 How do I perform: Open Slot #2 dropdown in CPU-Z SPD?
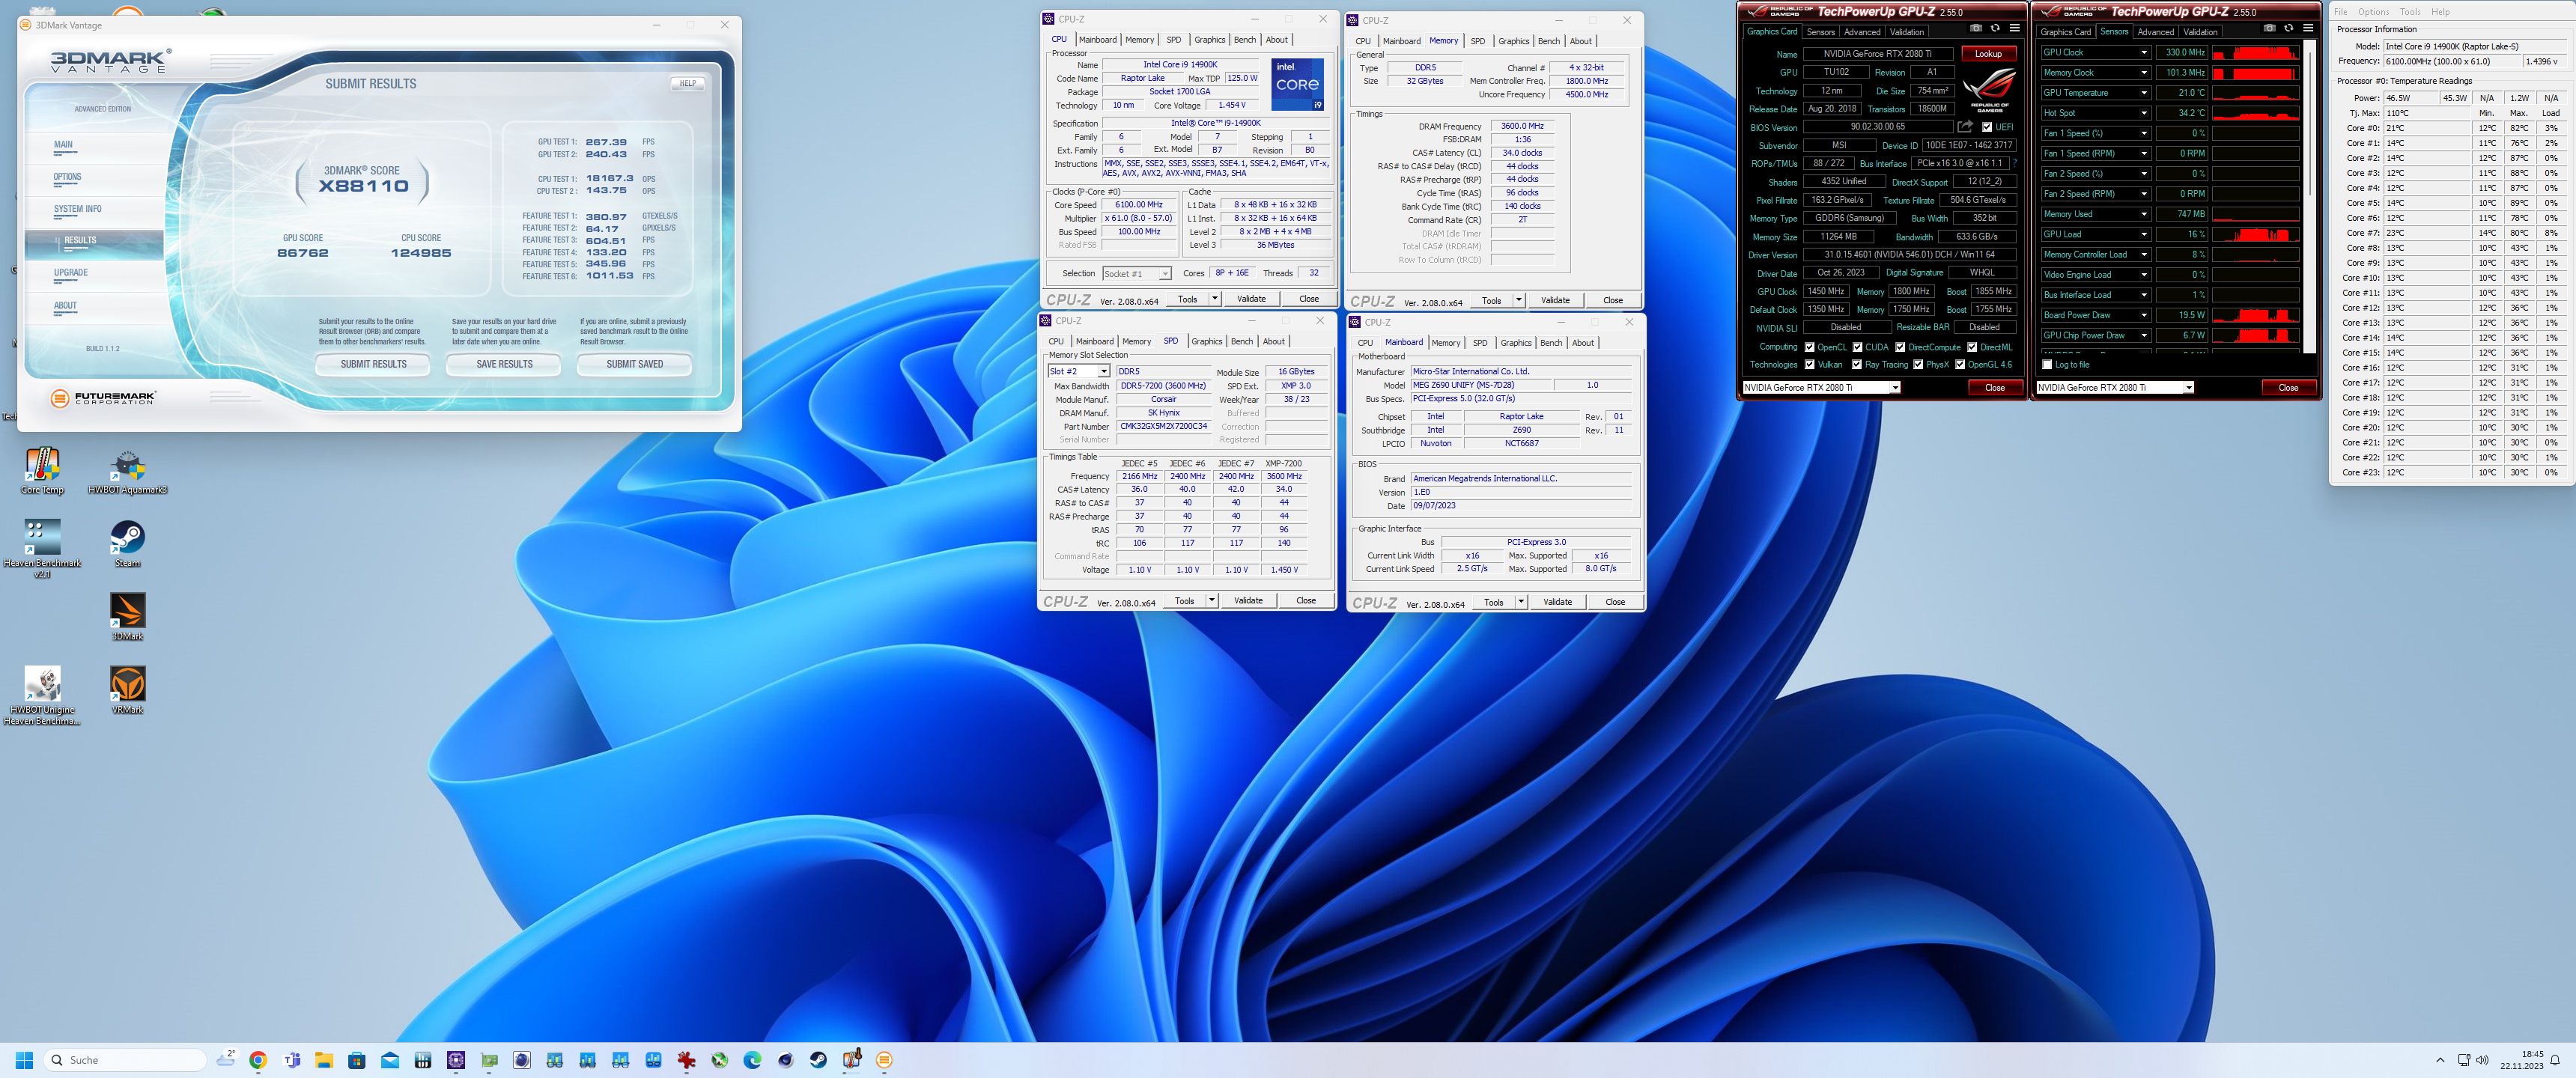coord(1103,372)
